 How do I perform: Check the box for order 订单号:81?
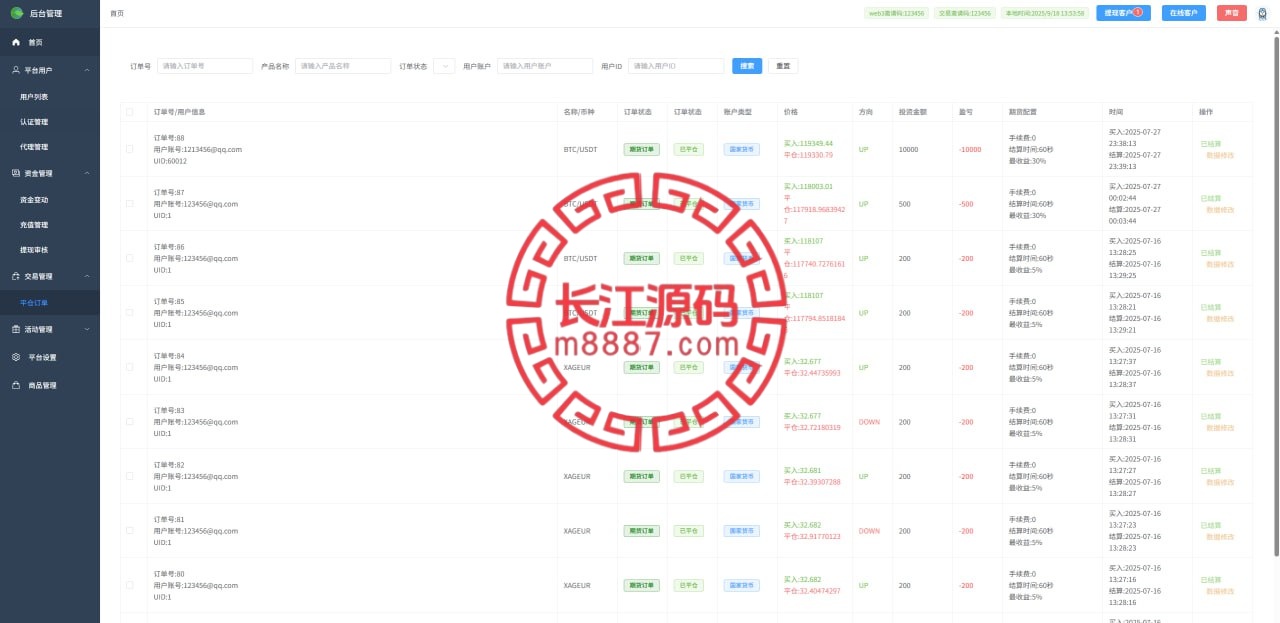tap(129, 531)
